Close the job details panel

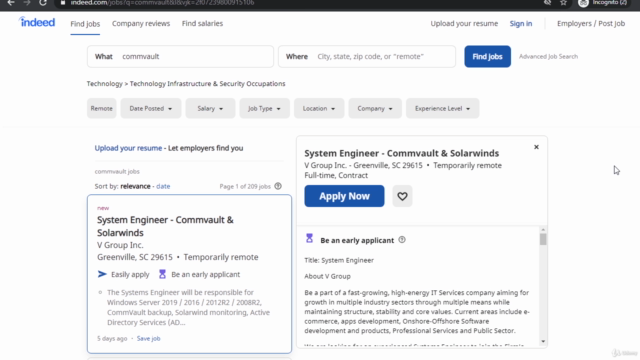click(536, 147)
